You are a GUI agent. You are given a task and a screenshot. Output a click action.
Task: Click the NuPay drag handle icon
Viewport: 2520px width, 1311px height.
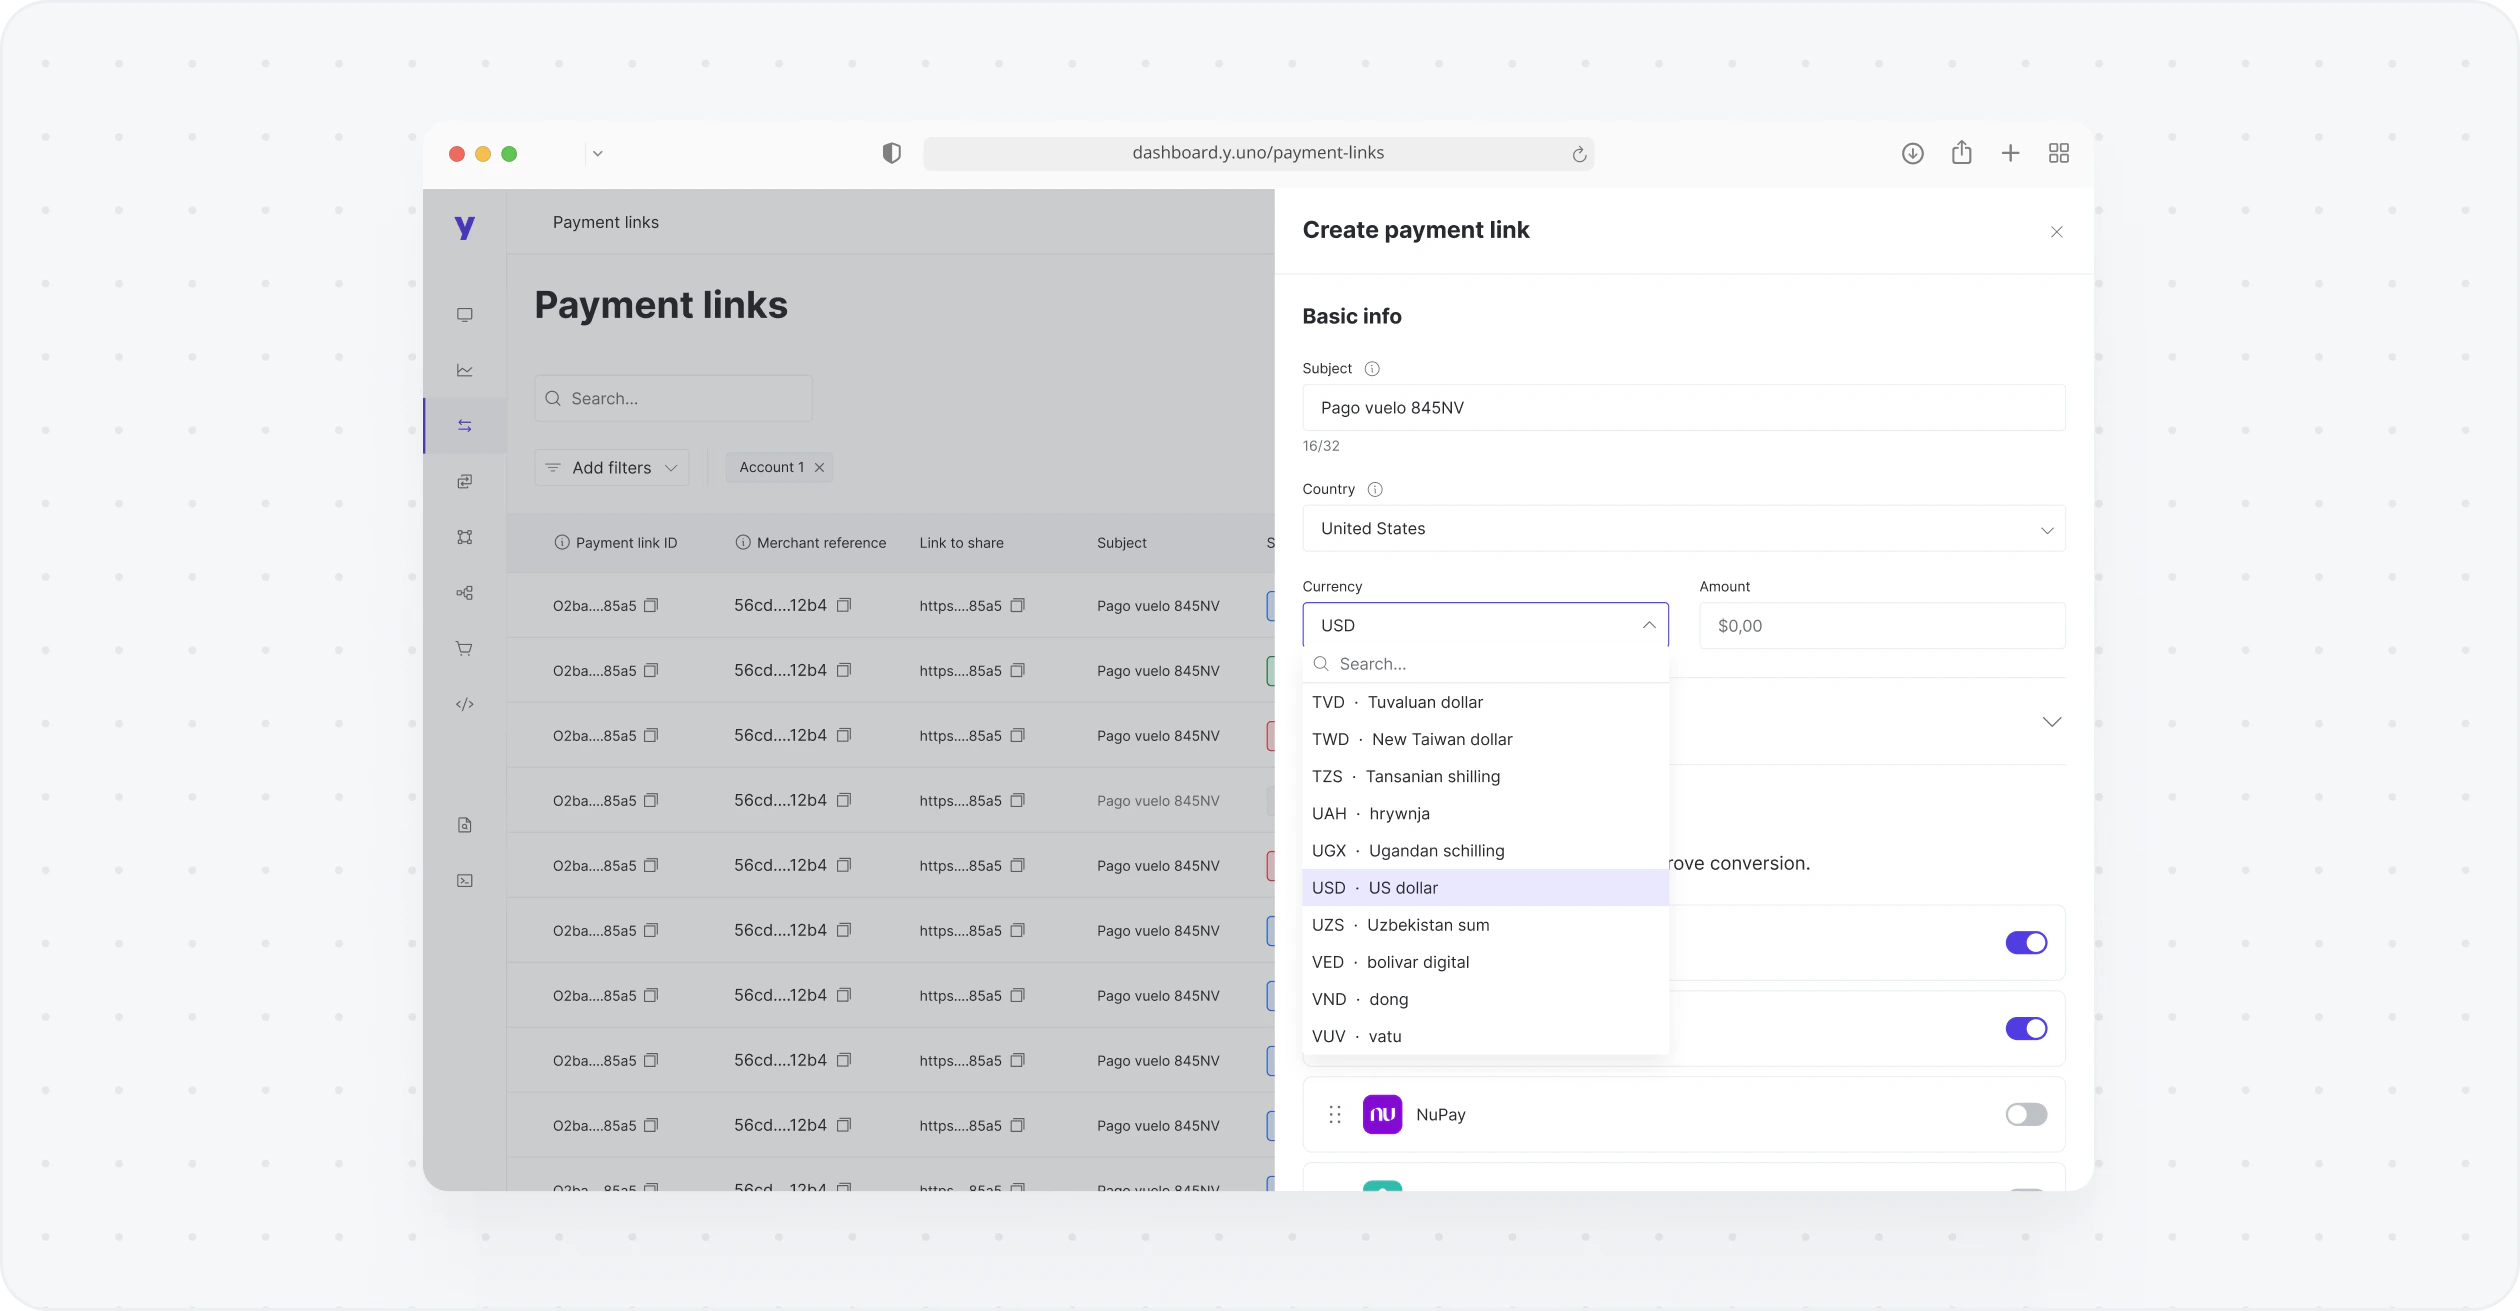point(1335,1114)
